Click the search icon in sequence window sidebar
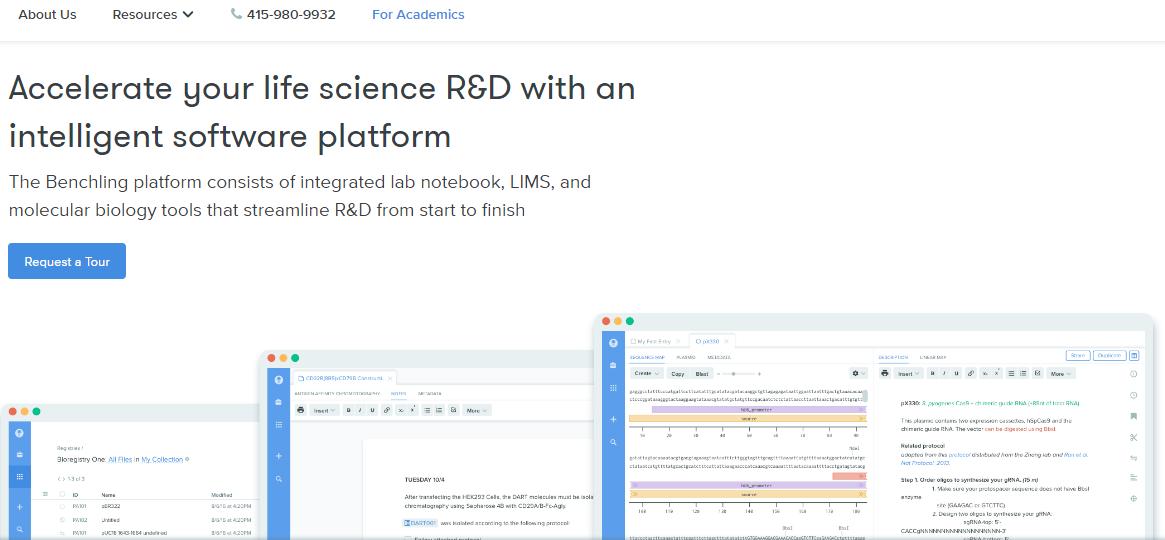This screenshot has width=1165, height=540. click(x=613, y=442)
